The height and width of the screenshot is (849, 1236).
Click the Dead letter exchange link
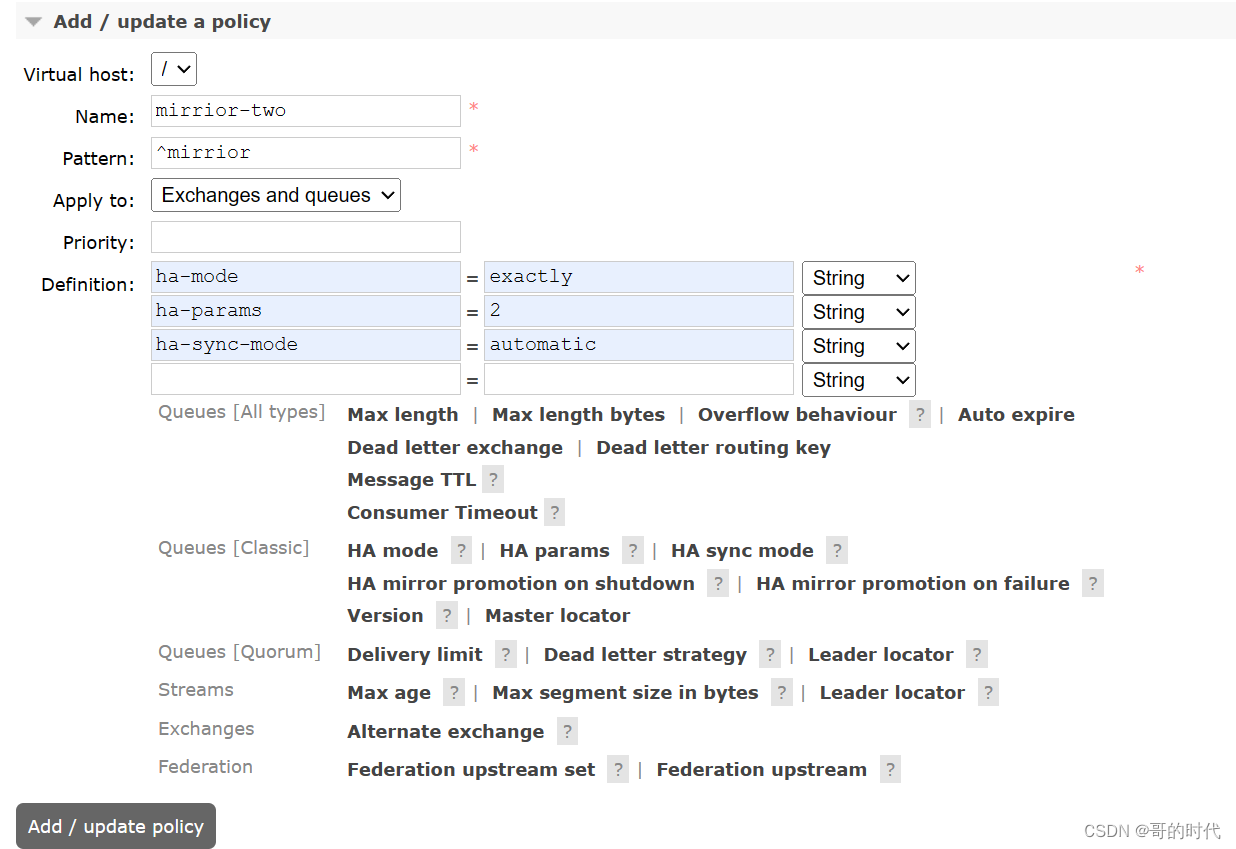455,448
